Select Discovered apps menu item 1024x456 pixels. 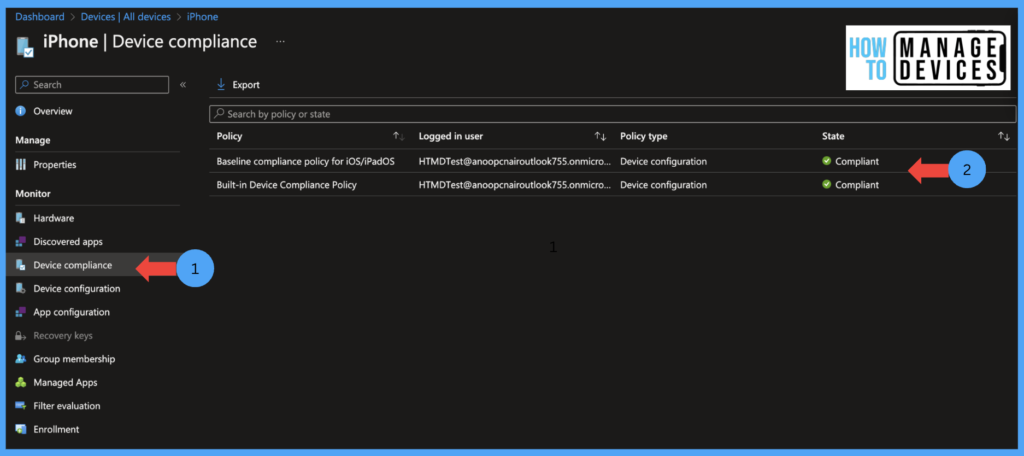click(68, 242)
